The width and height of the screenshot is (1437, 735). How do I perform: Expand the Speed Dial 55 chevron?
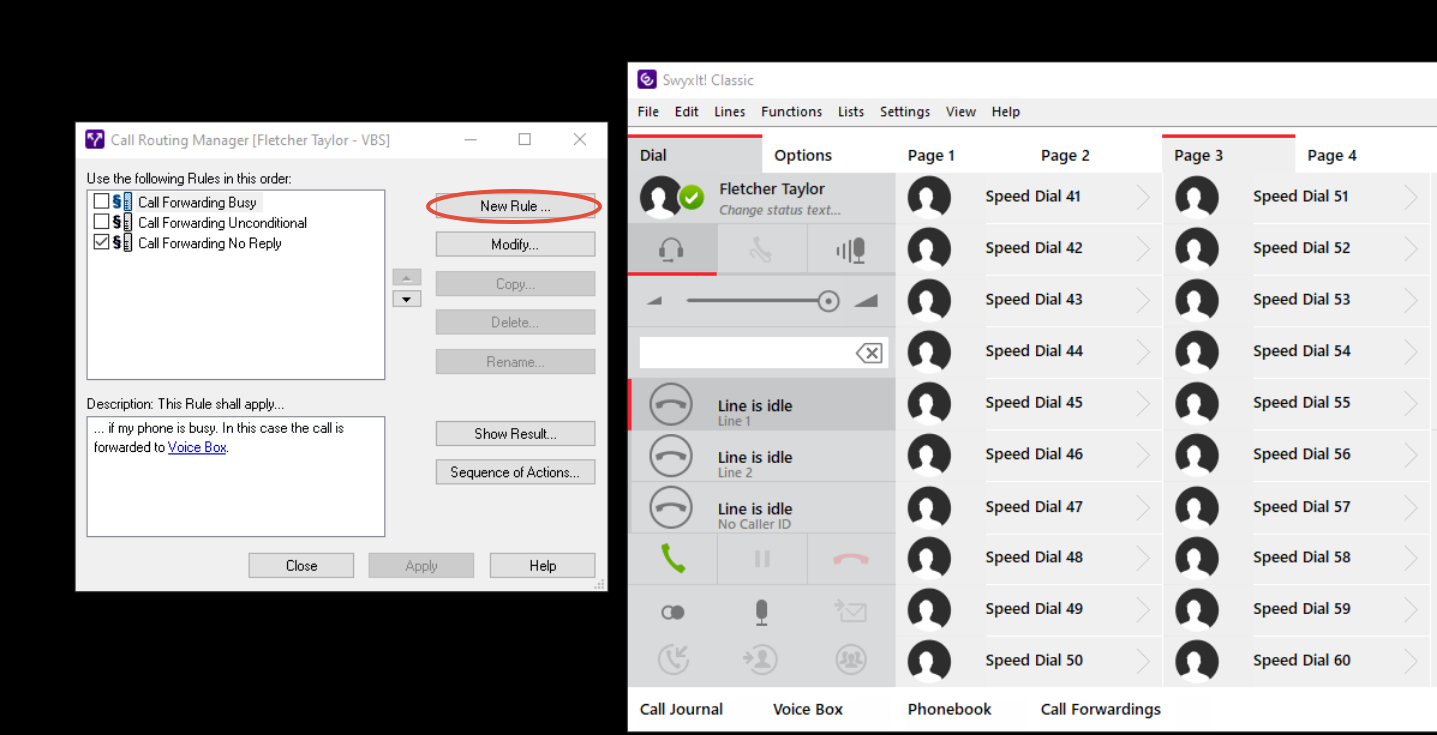[1411, 403]
